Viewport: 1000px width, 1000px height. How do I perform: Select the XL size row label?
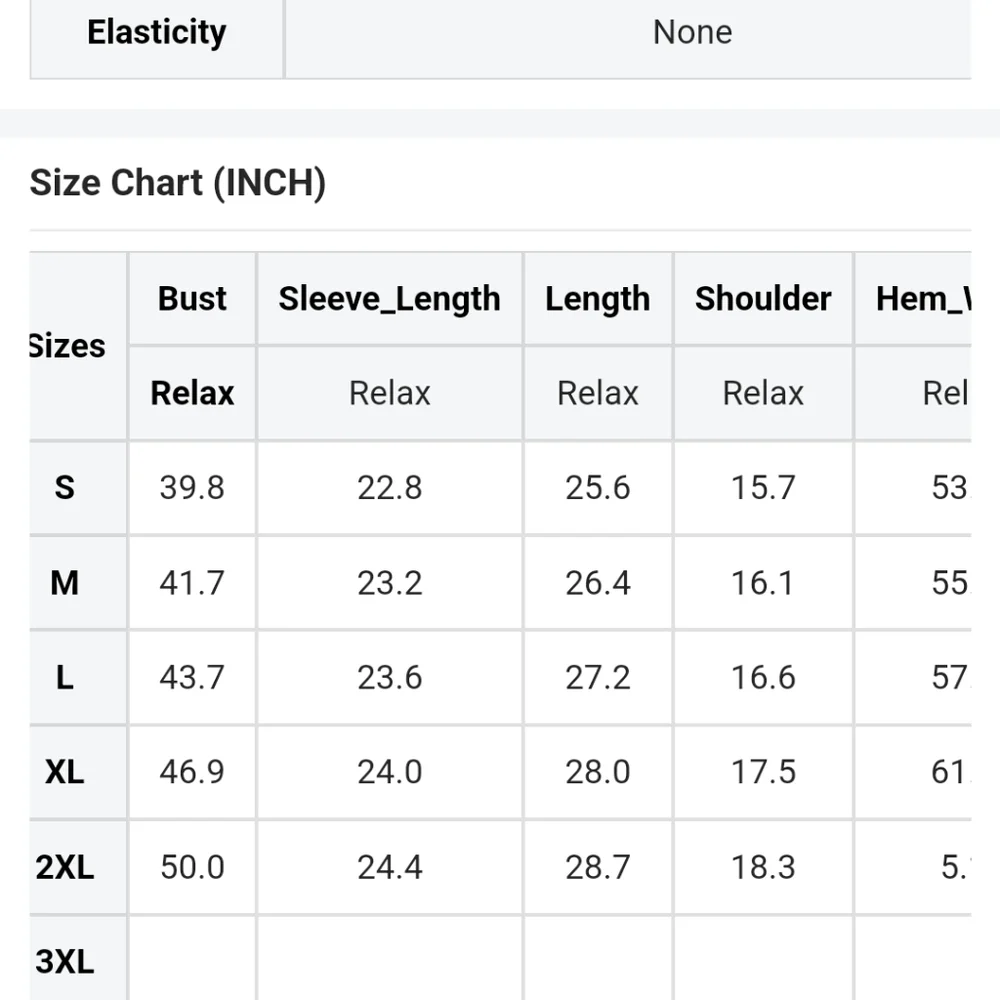click(64, 772)
